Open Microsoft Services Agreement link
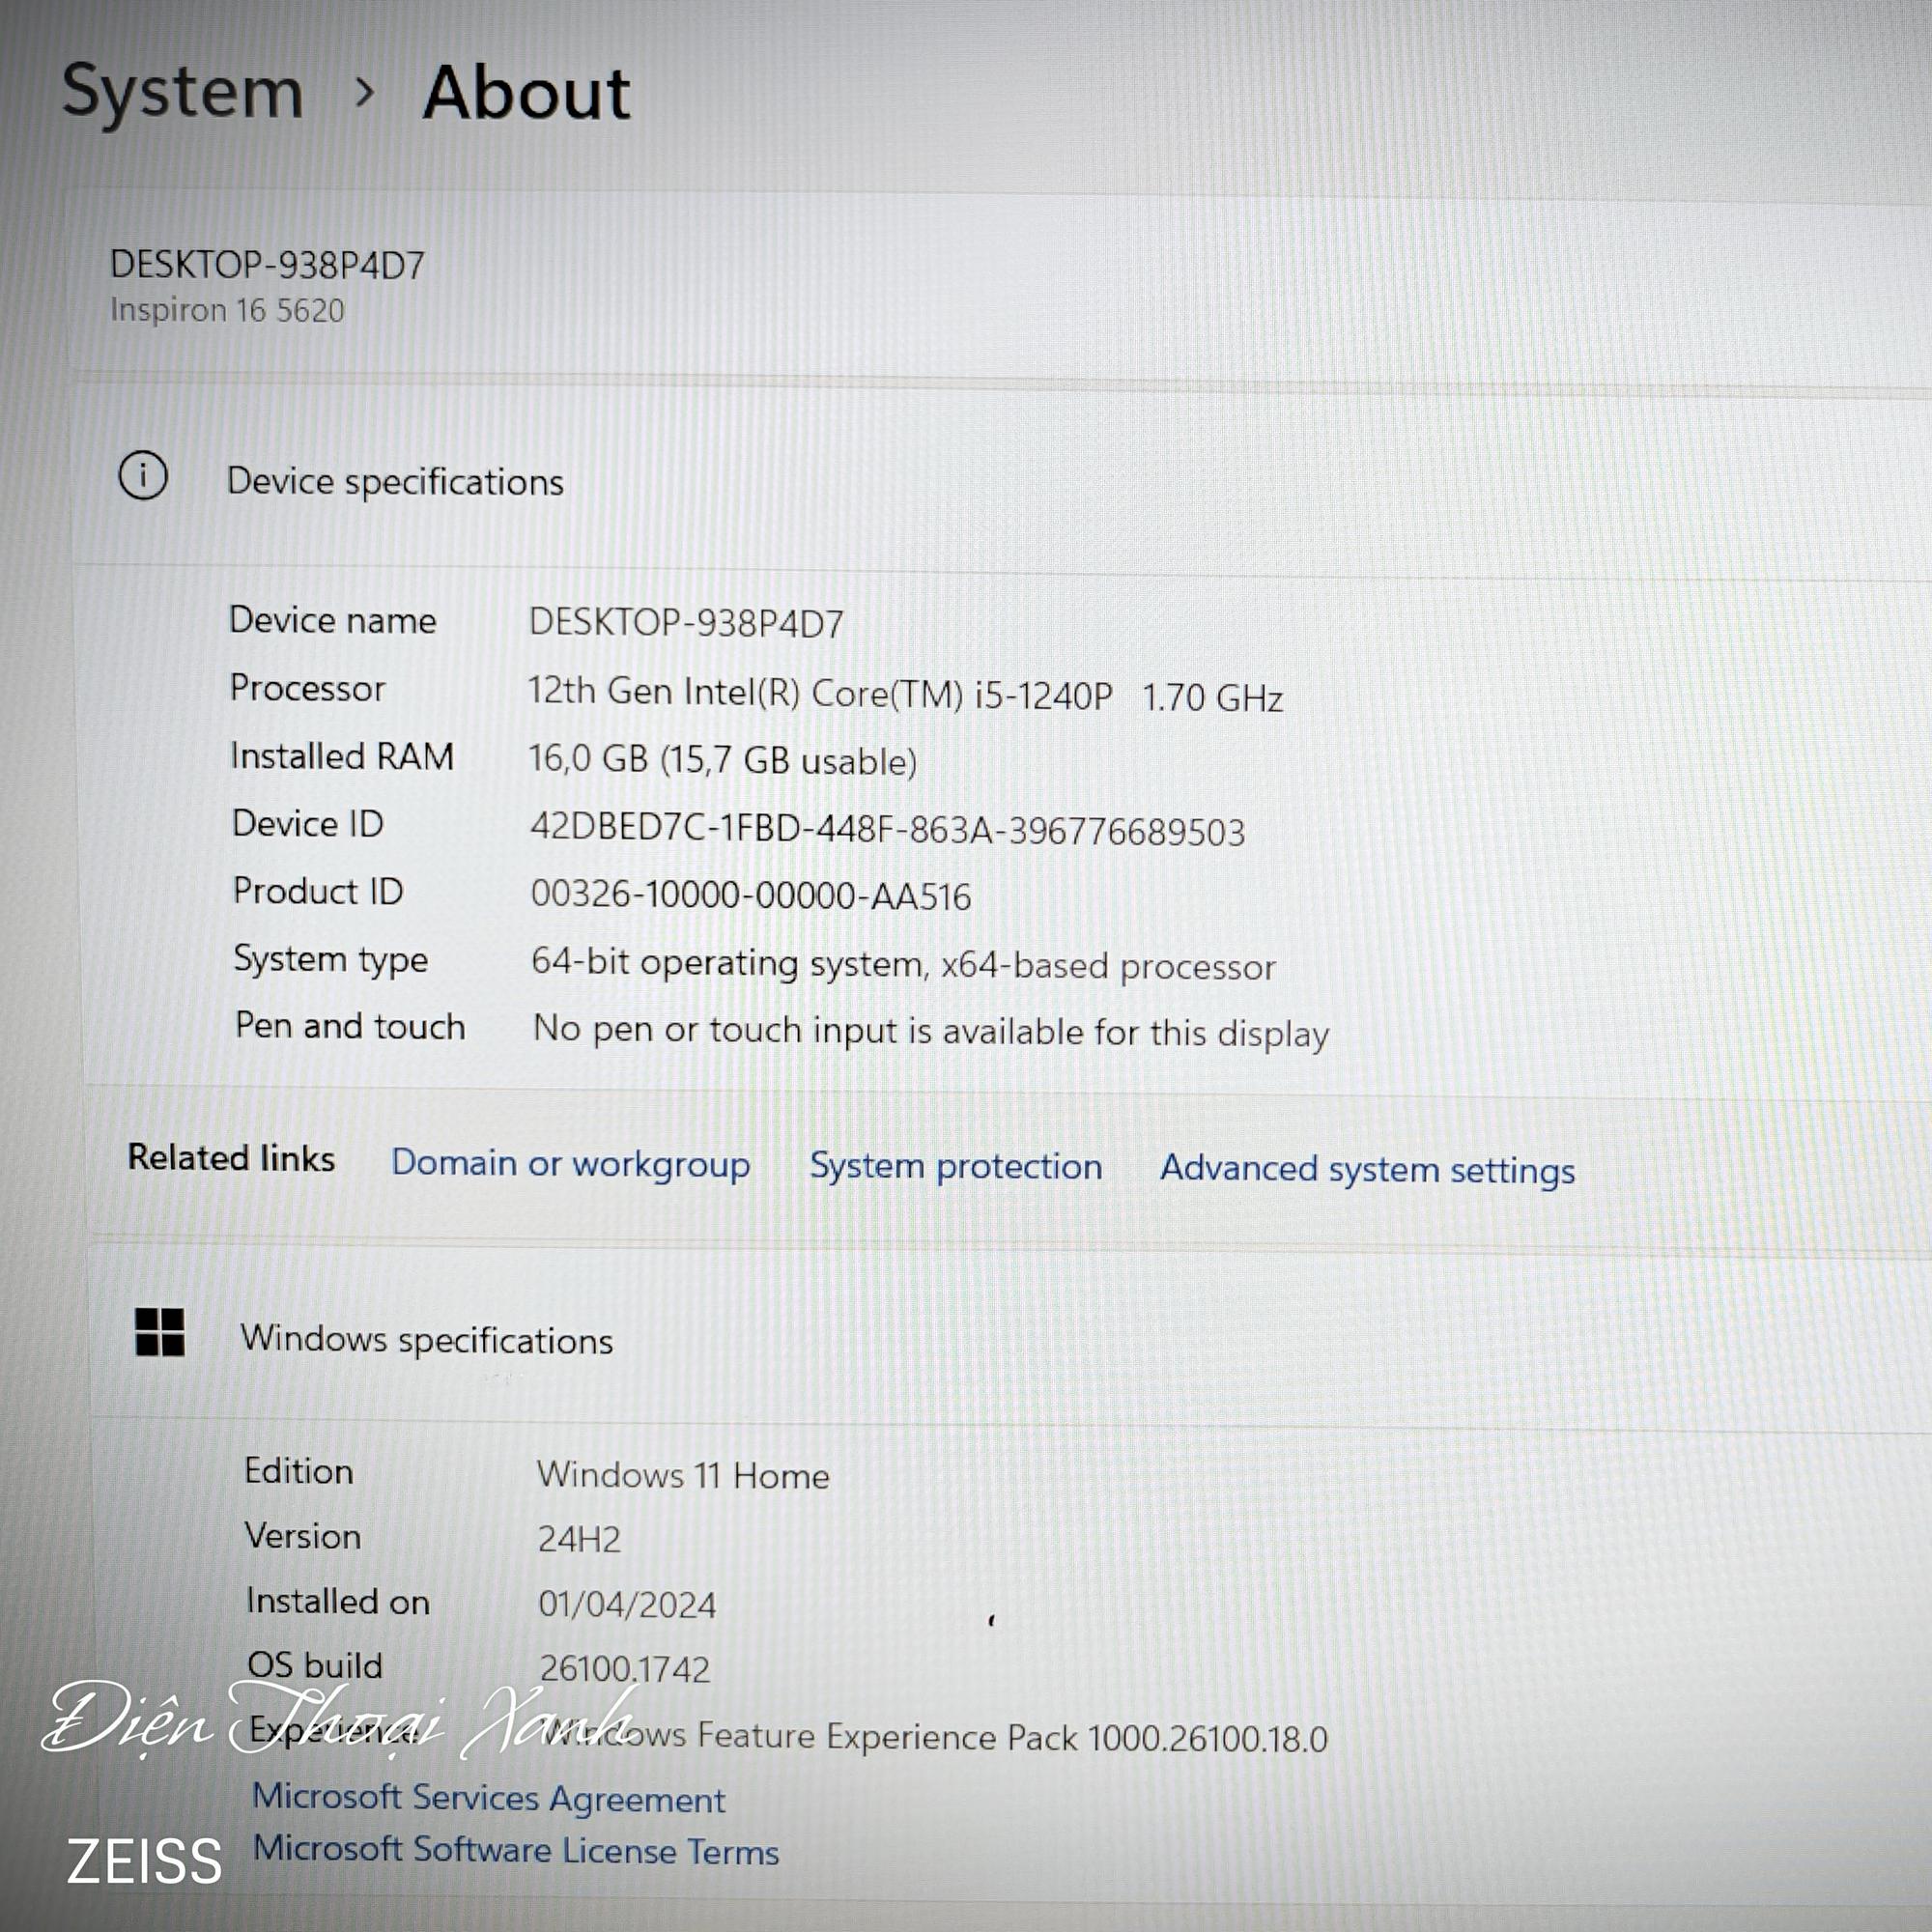The height and width of the screenshot is (1932, 1932). tap(488, 1798)
